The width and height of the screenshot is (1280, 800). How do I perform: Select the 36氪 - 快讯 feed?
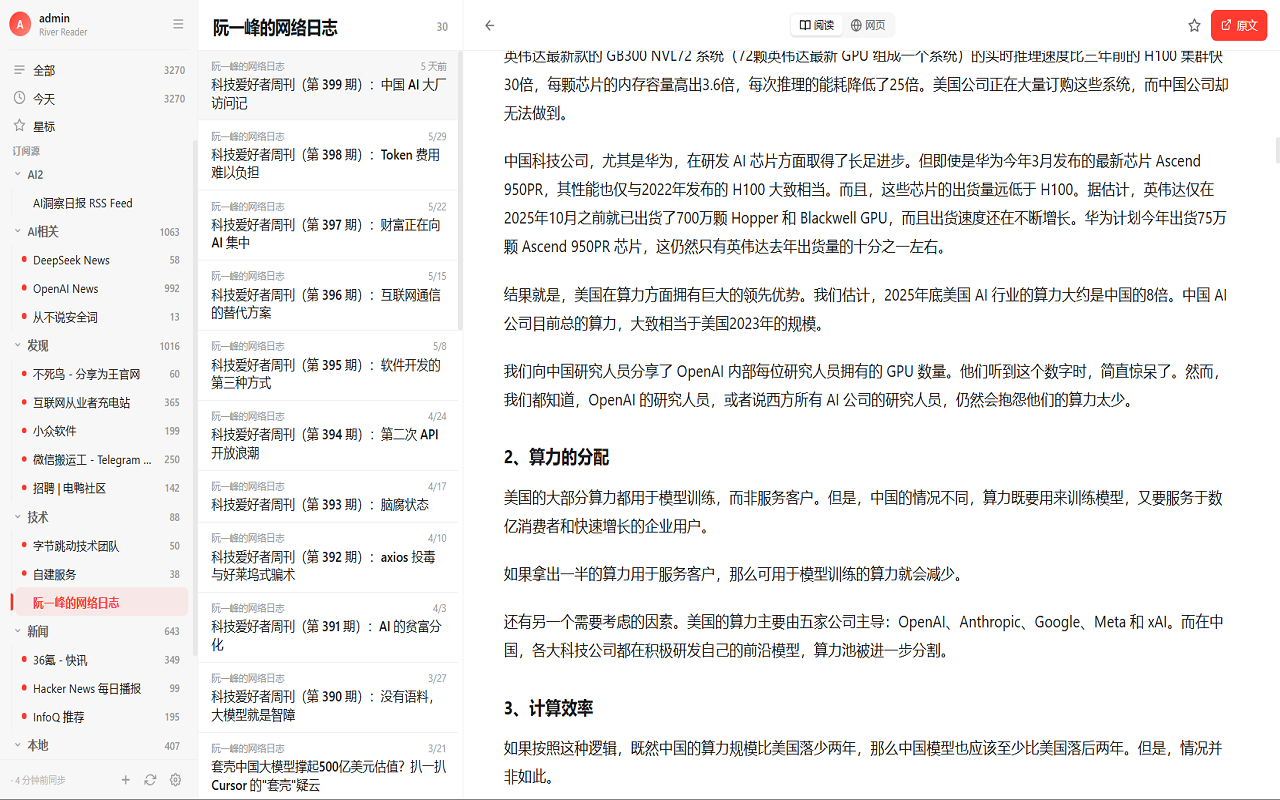point(99,660)
